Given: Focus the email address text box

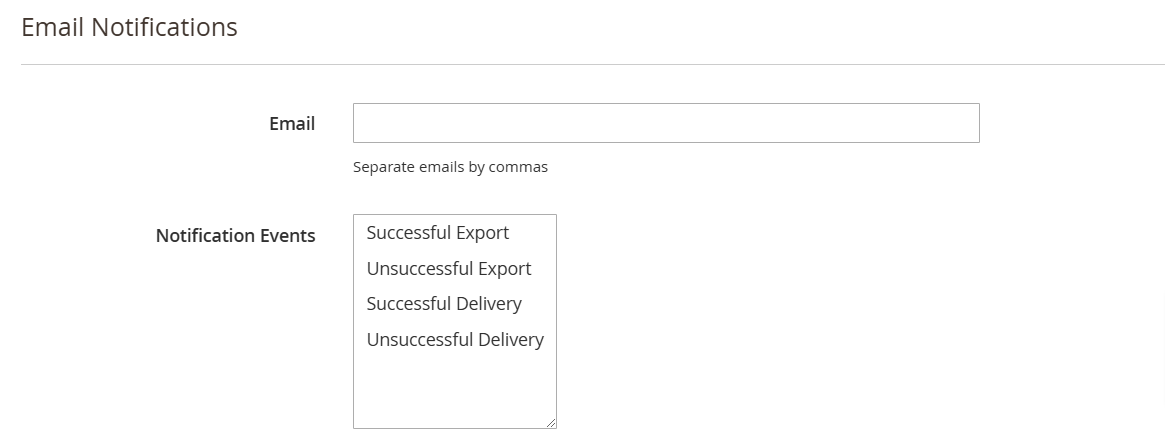Looking at the screenshot, I should coord(666,123).
